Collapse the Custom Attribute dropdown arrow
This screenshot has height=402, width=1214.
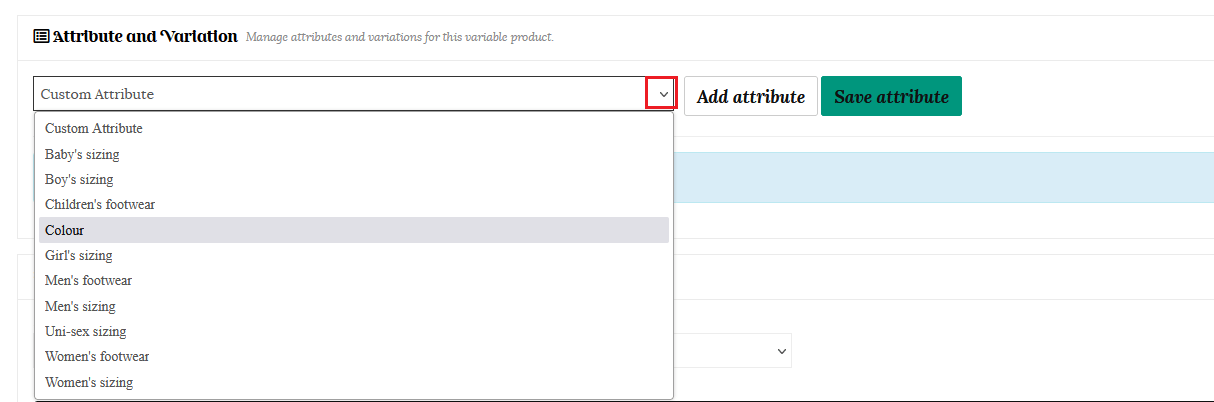coord(662,93)
